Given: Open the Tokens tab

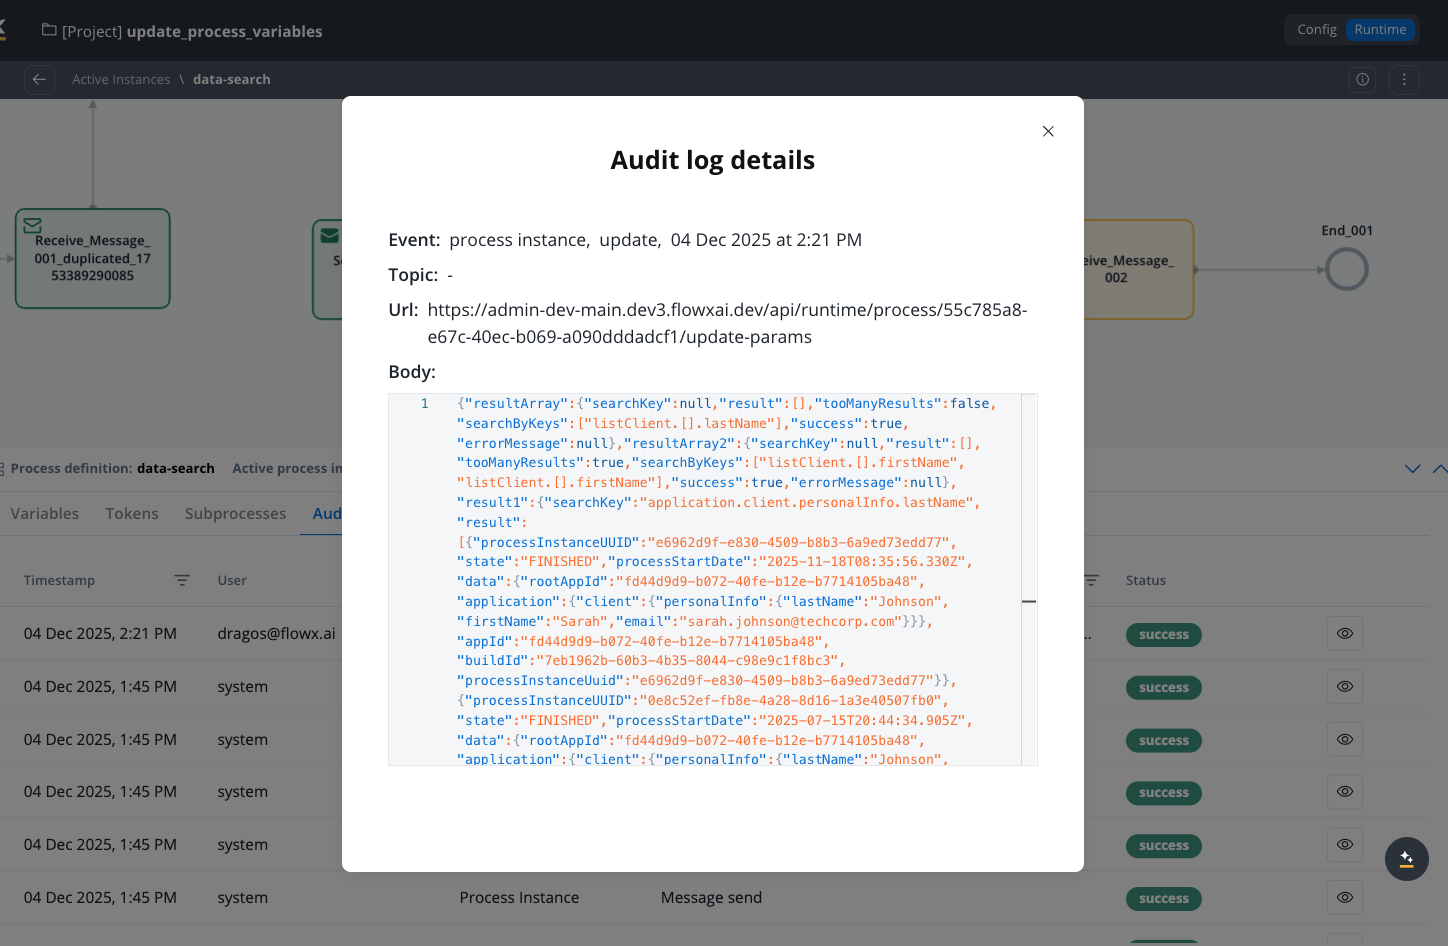Looking at the screenshot, I should point(132,513).
